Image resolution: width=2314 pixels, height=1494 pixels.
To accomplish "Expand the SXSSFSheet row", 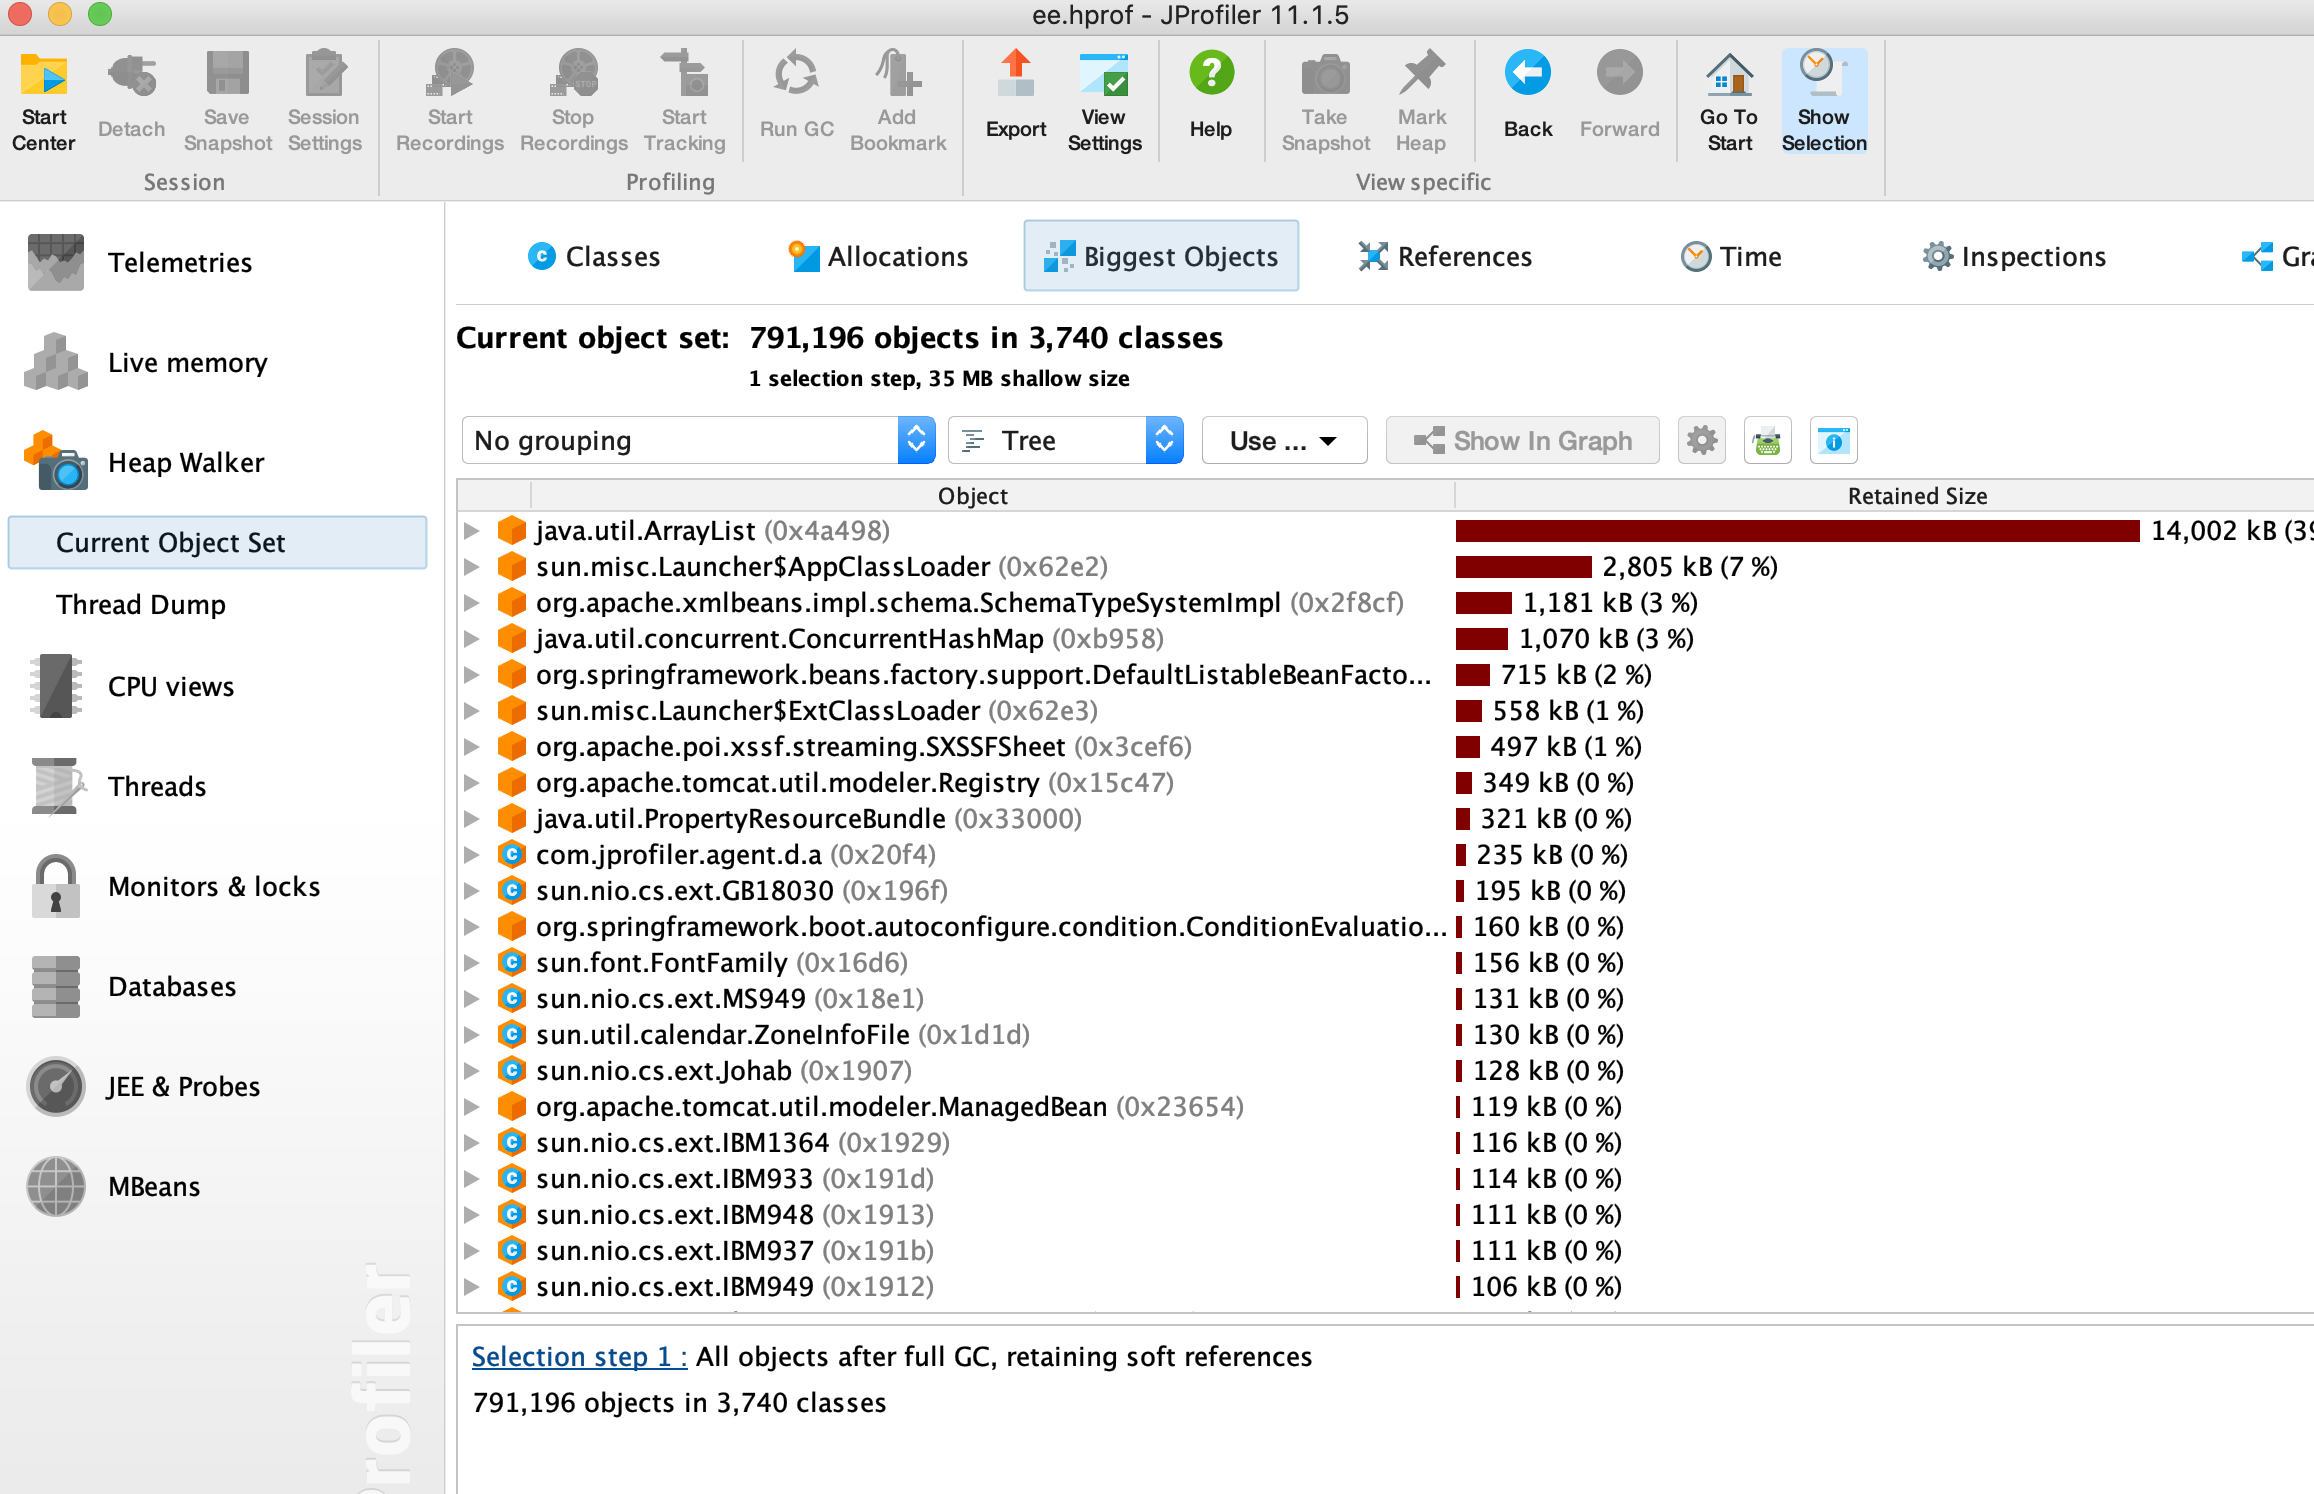I will [x=471, y=746].
